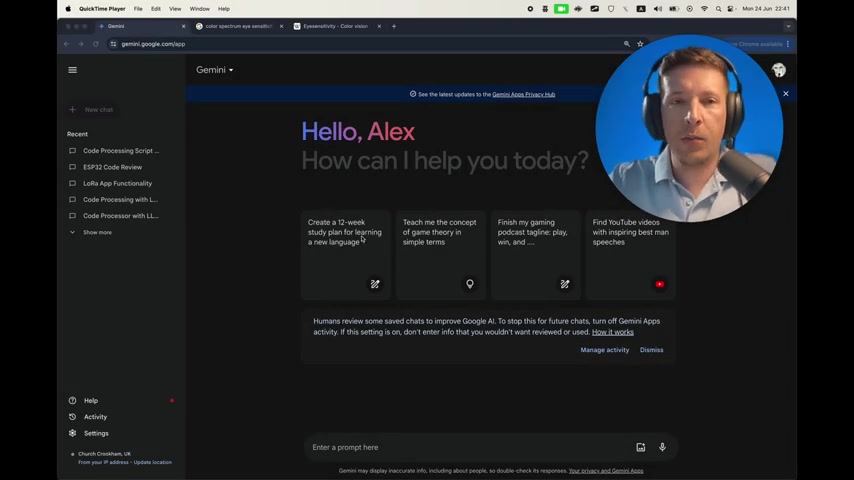
Task: Click the upload image icon in the prompt box
Action: [640, 447]
